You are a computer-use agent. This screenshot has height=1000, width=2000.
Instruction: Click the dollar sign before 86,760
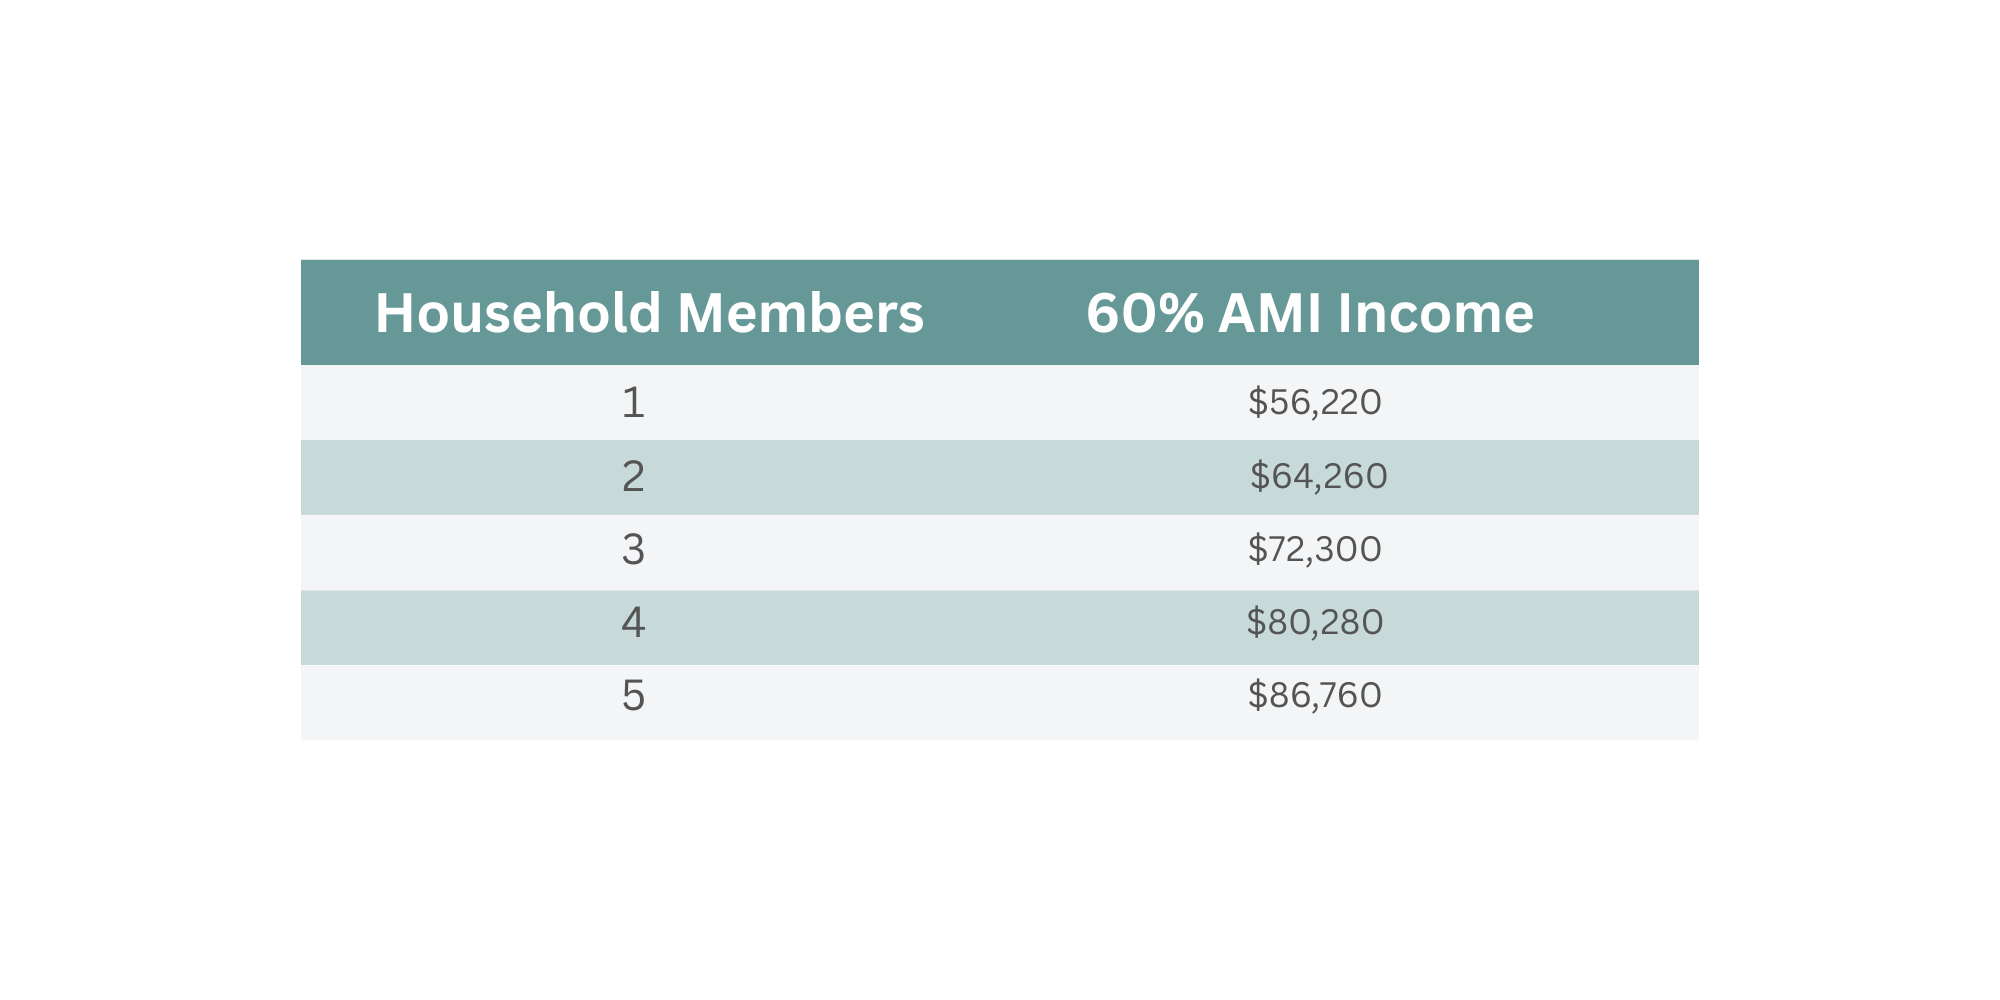pos(1257,695)
